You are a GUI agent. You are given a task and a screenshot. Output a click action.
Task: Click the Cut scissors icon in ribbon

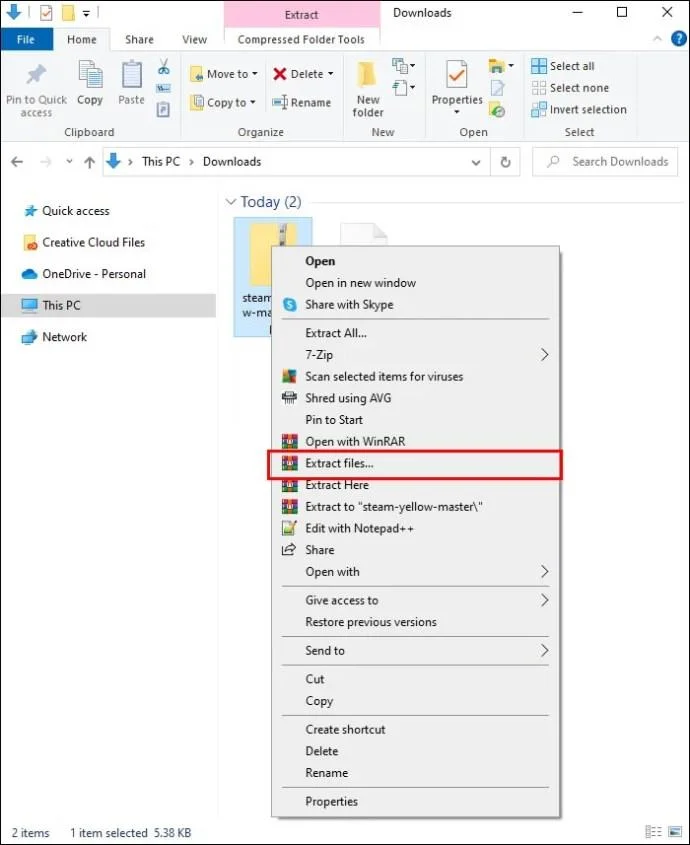(x=163, y=67)
